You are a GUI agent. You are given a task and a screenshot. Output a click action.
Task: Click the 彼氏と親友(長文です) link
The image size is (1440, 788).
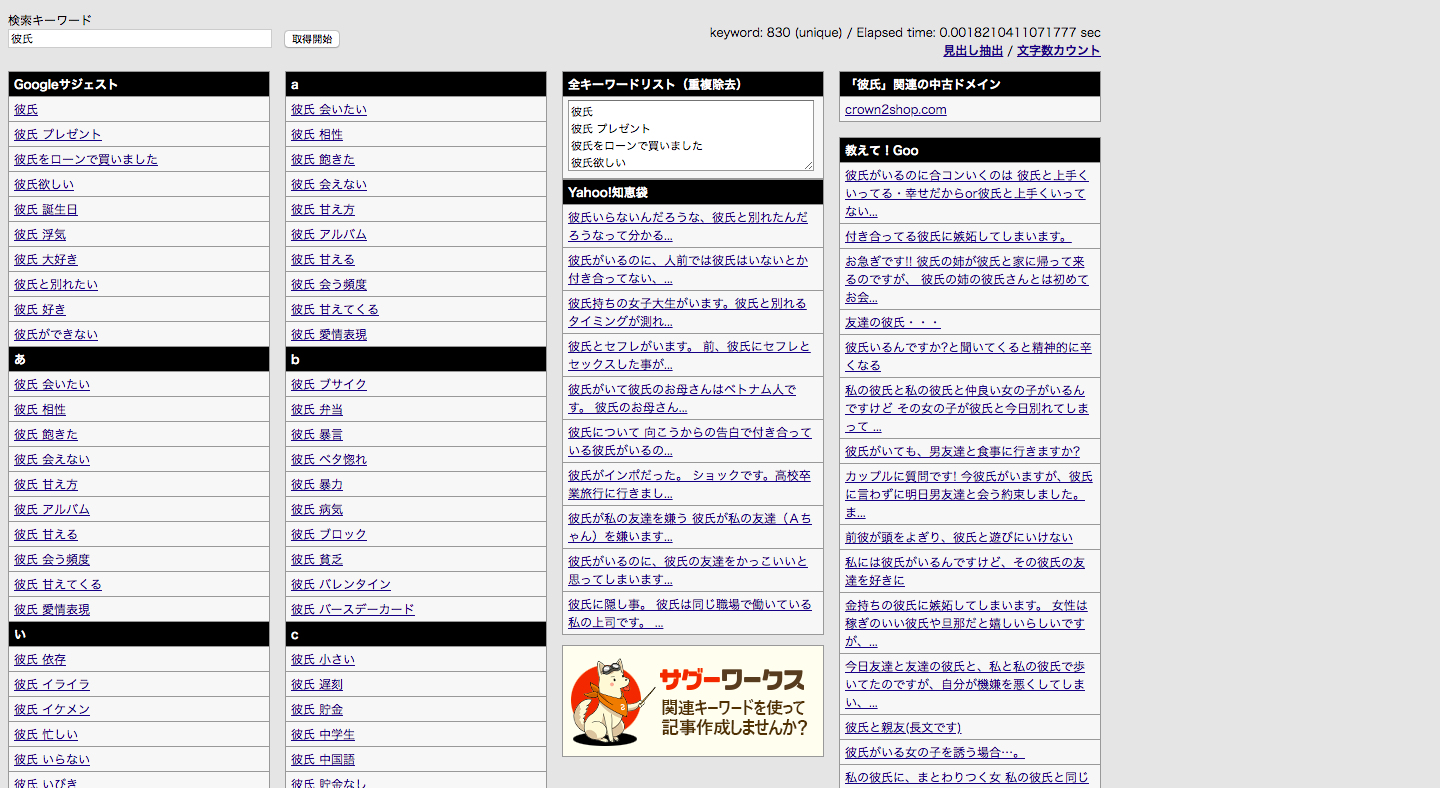point(903,727)
